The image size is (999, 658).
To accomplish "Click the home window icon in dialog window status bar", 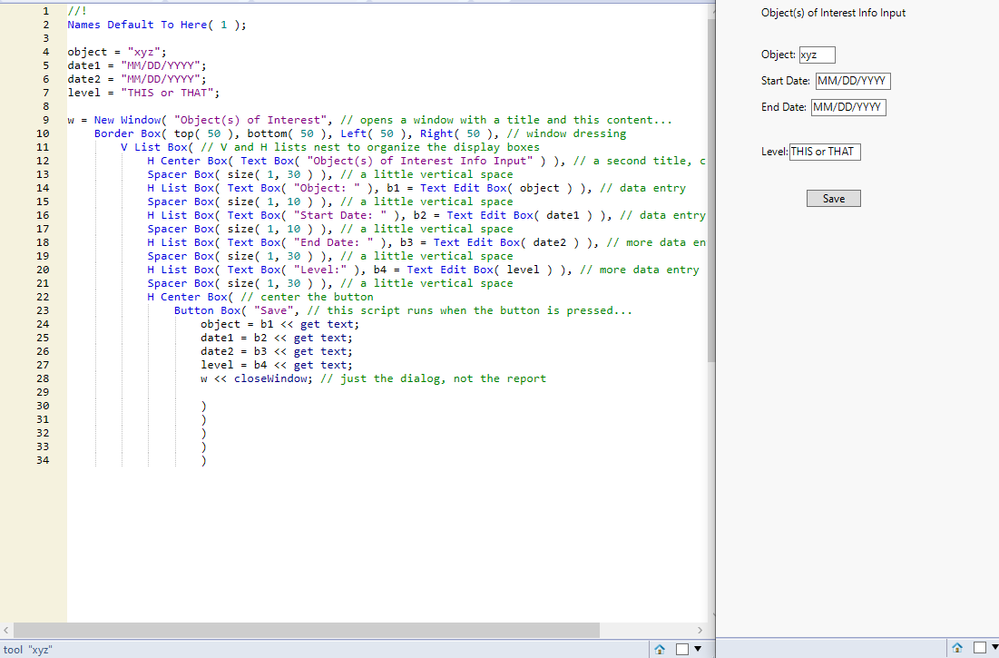I will (x=957, y=648).
